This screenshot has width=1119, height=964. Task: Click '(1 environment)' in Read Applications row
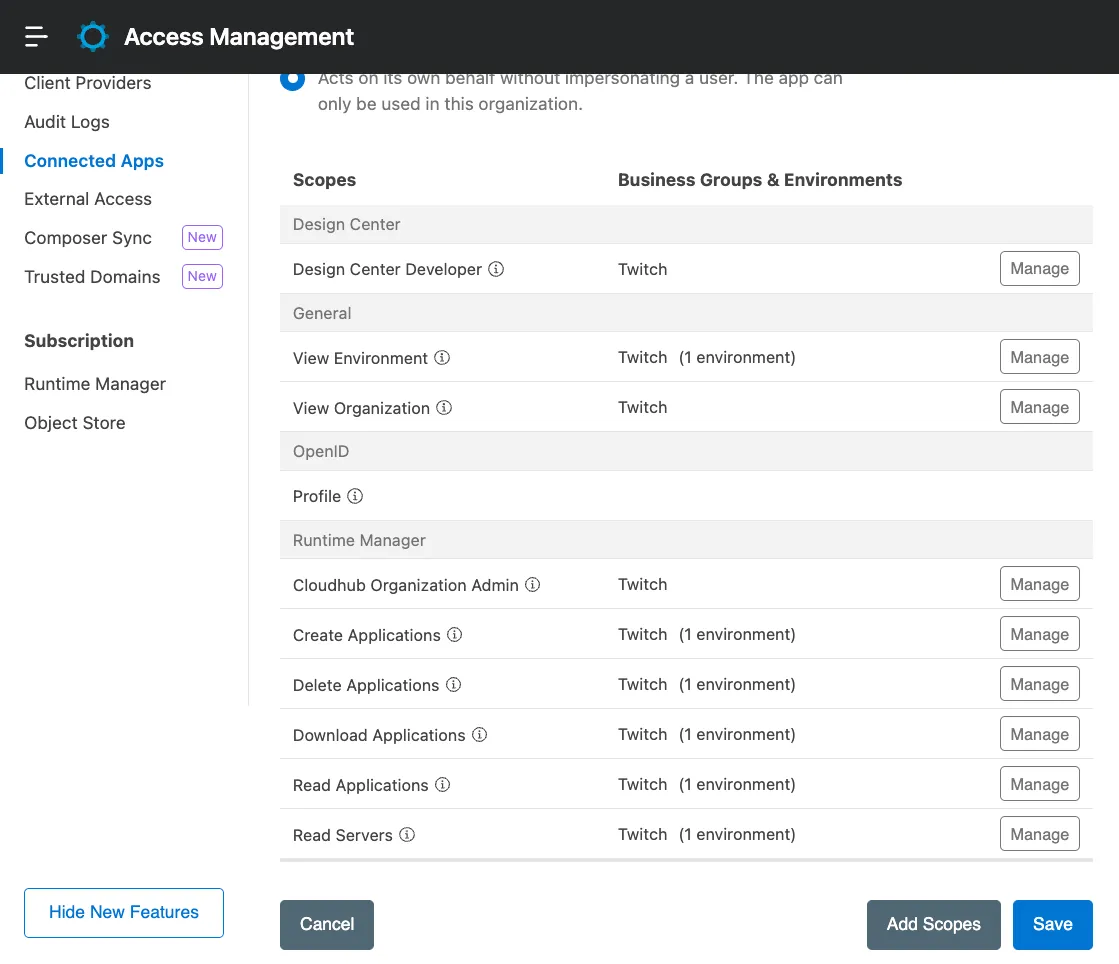pos(737,784)
